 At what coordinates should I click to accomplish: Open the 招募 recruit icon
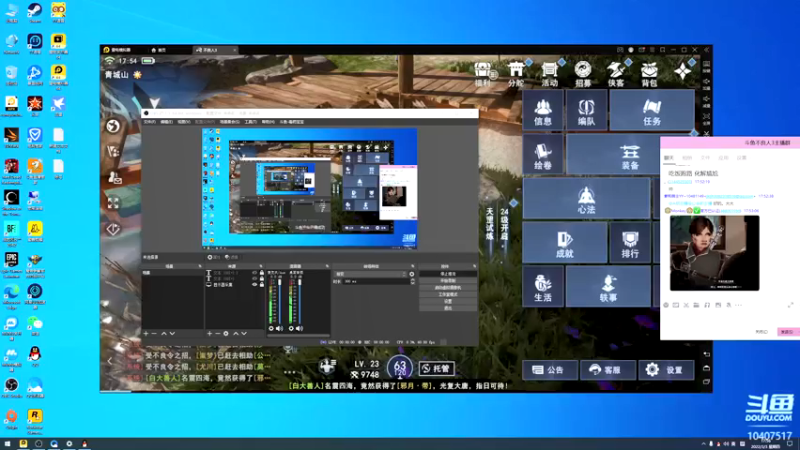pyautogui.click(x=583, y=74)
